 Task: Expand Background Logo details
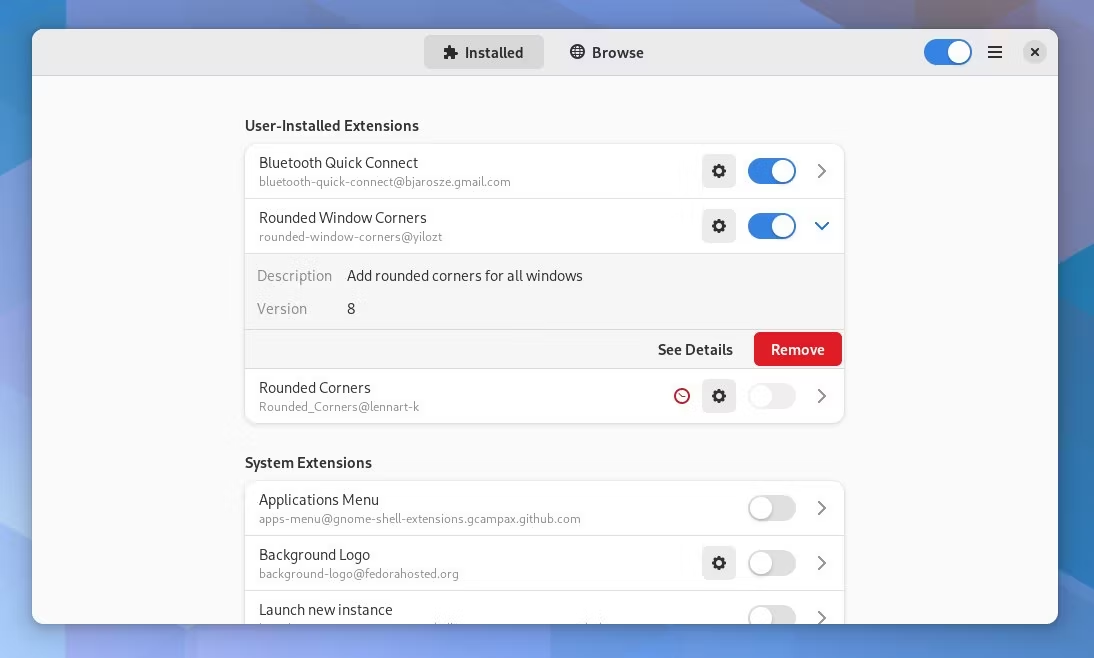pos(822,563)
